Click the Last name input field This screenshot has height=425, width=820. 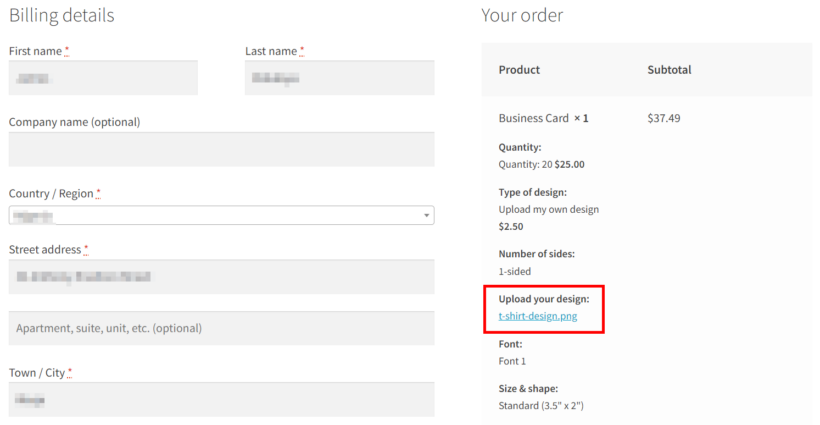point(339,77)
